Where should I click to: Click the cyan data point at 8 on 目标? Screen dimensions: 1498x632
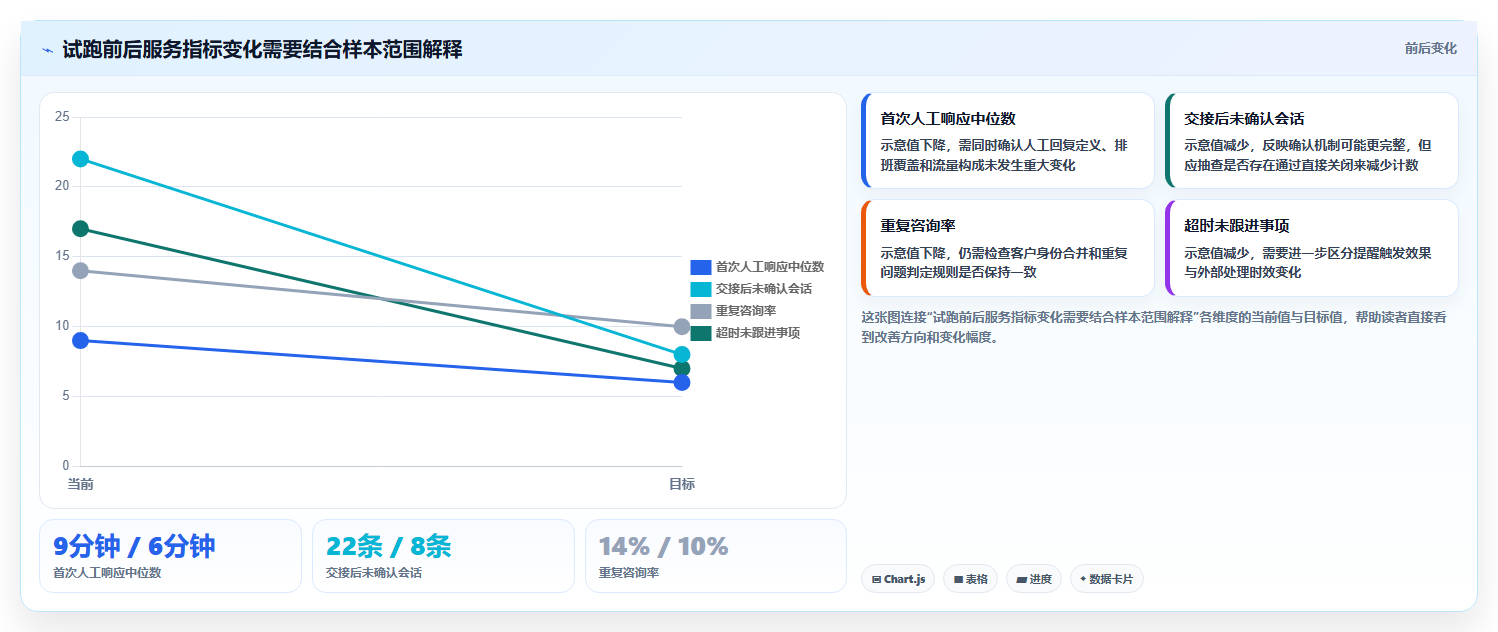[x=682, y=354]
